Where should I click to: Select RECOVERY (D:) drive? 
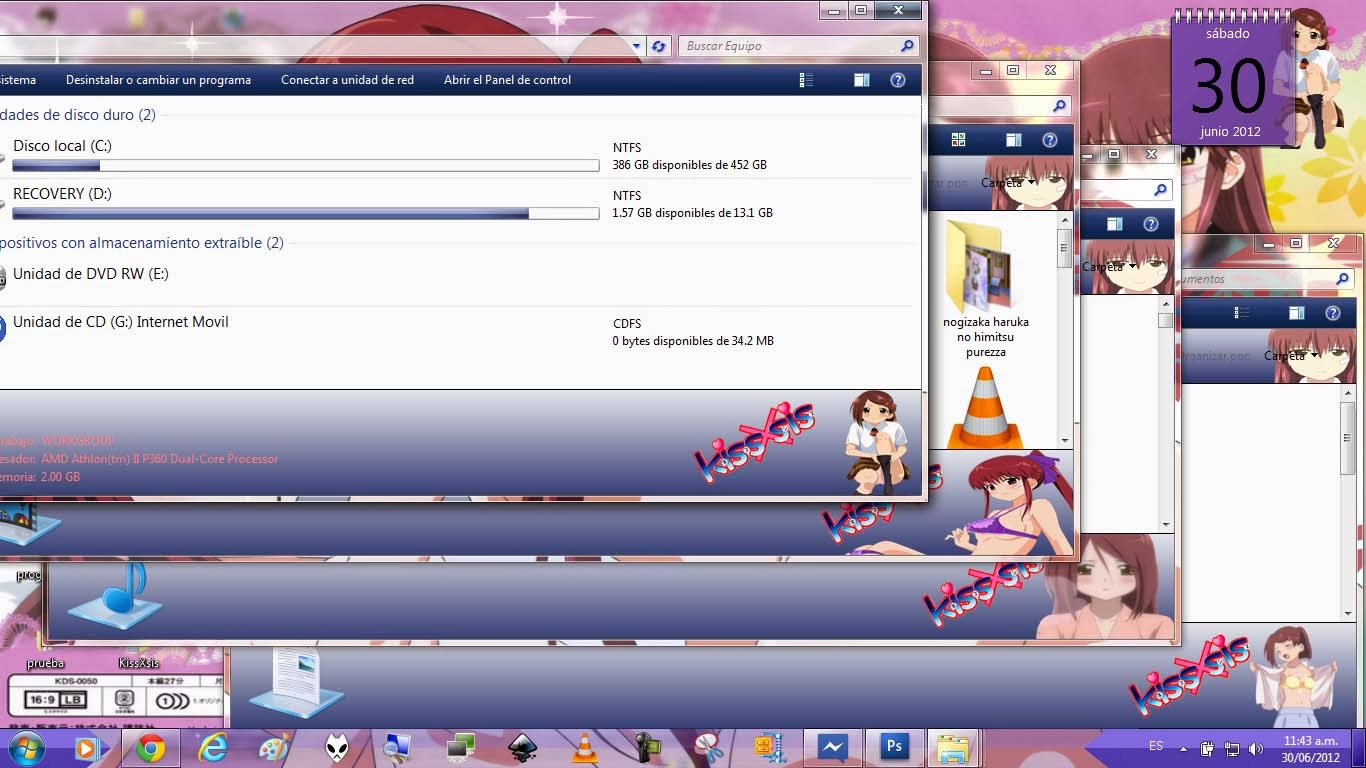[62, 194]
